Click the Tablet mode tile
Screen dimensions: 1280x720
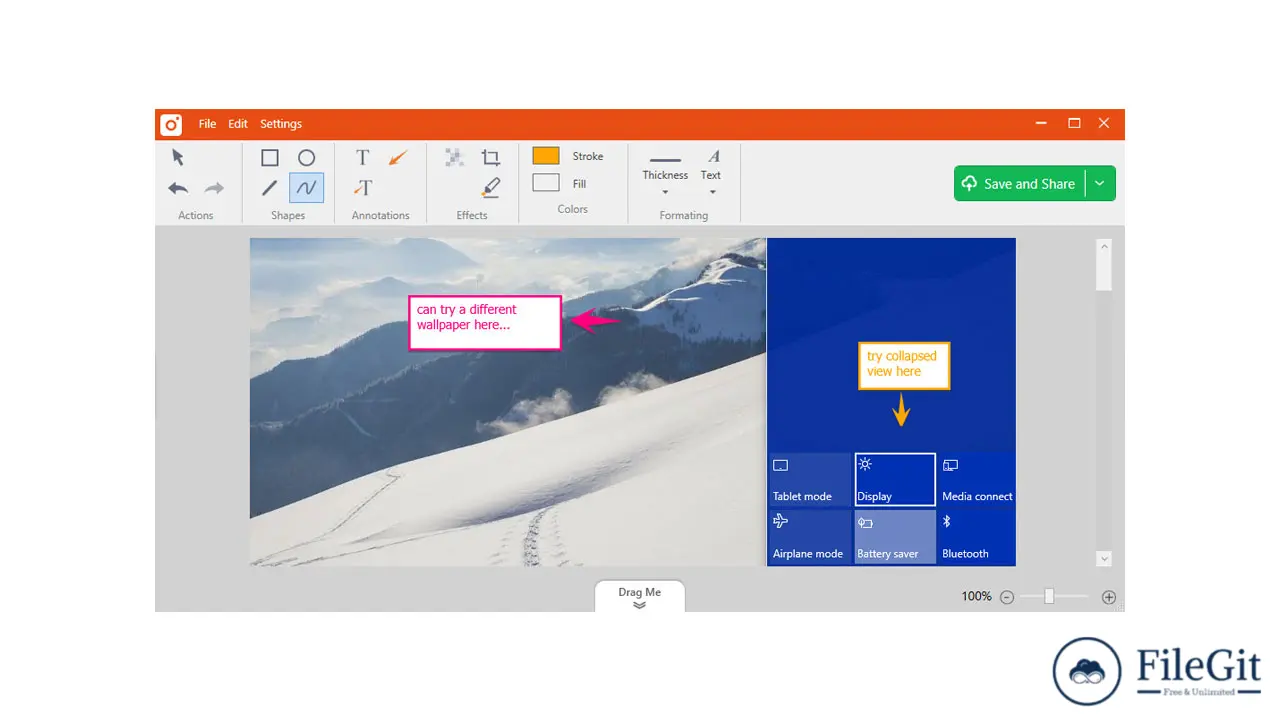pyautogui.click(x=810, y=480)
